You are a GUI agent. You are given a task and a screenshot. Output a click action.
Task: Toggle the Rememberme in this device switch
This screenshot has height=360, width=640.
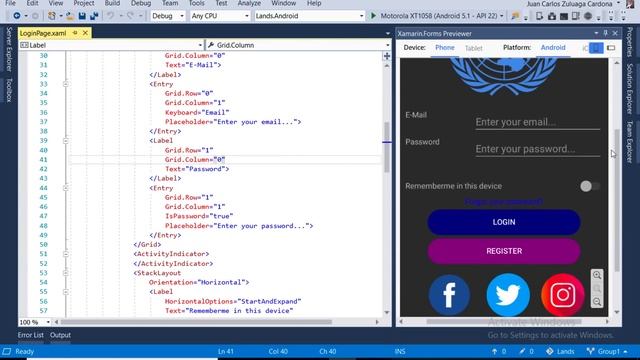point(590,186)
